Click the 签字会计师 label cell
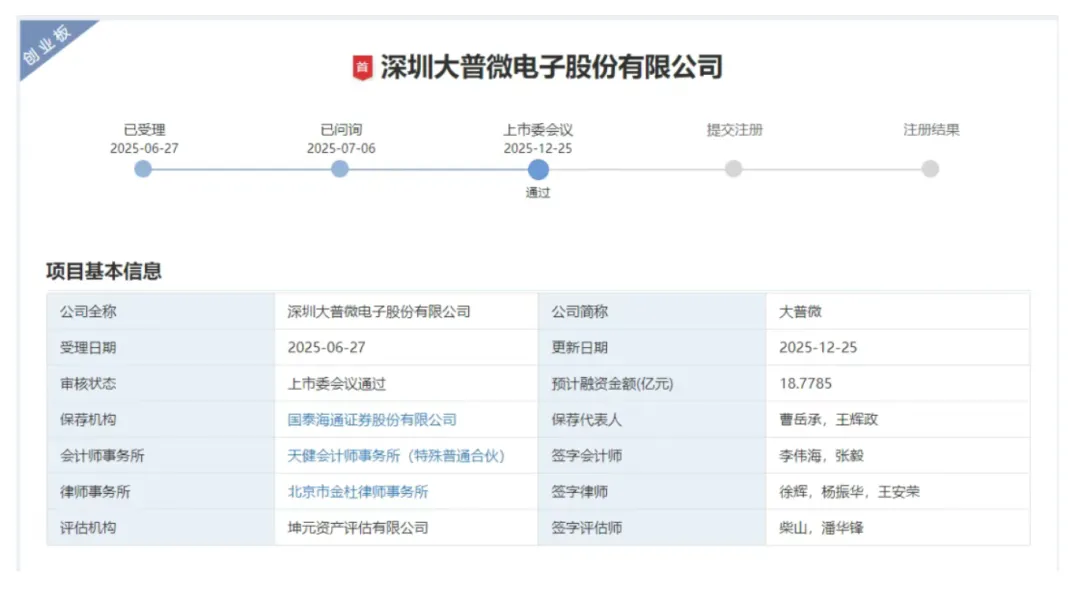The width and height of the screenshot is (1080, 598). click(x=652, y=455)
